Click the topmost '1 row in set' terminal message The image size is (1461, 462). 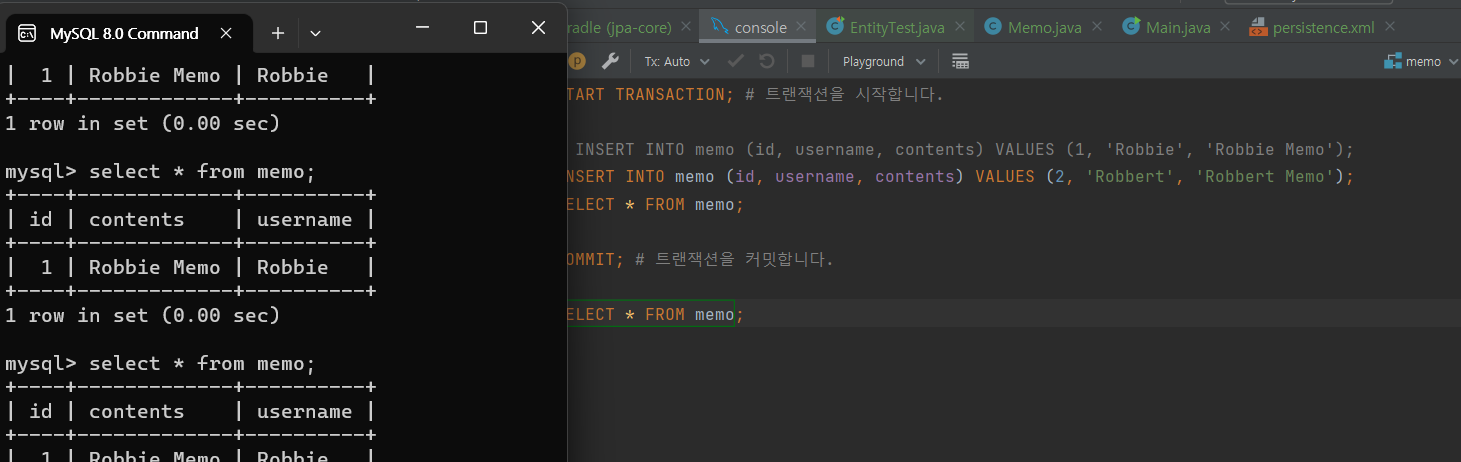(x=142, y=123)
